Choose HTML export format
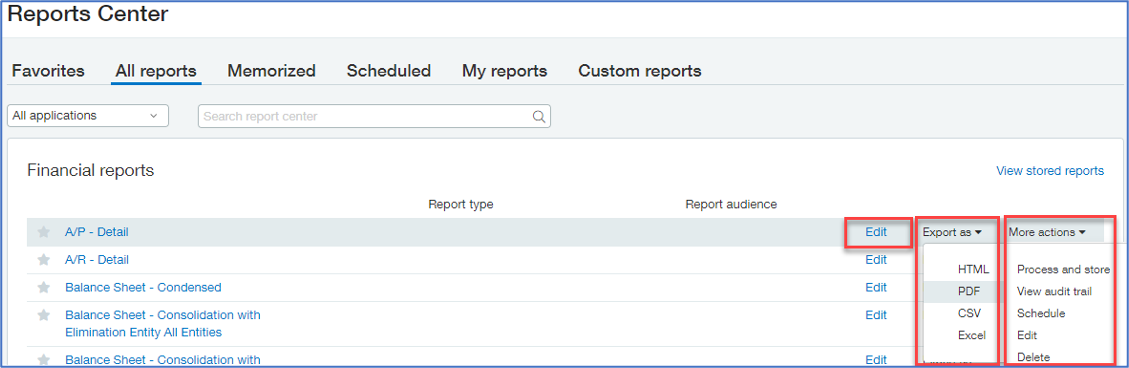1129x368 pixels. click(x=973, y=269)
